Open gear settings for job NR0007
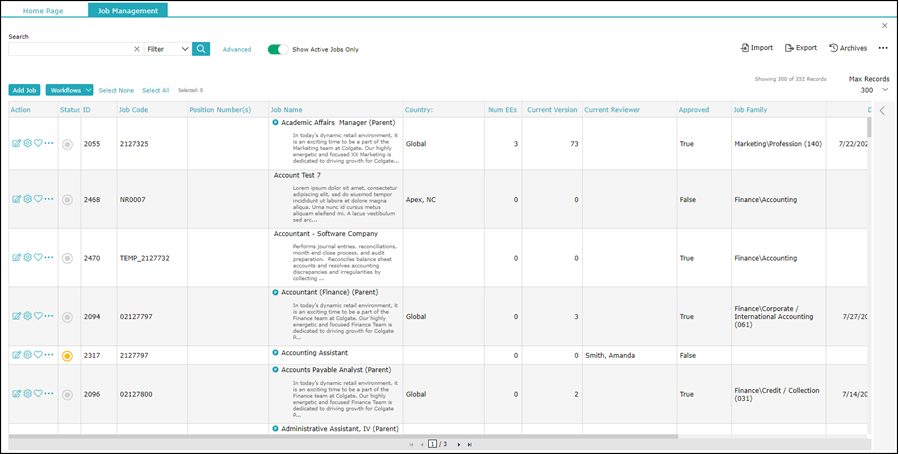 coord(28,199)
